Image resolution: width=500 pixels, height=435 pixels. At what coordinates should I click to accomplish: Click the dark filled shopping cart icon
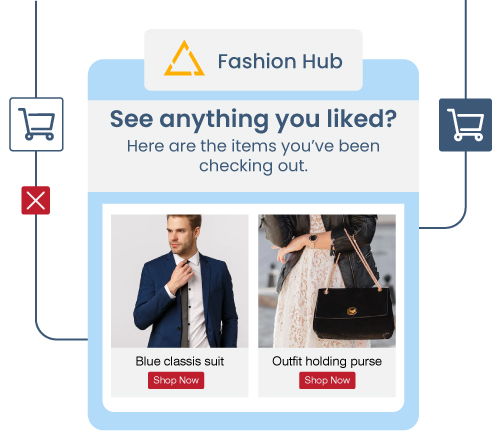[x=465, y=125]
